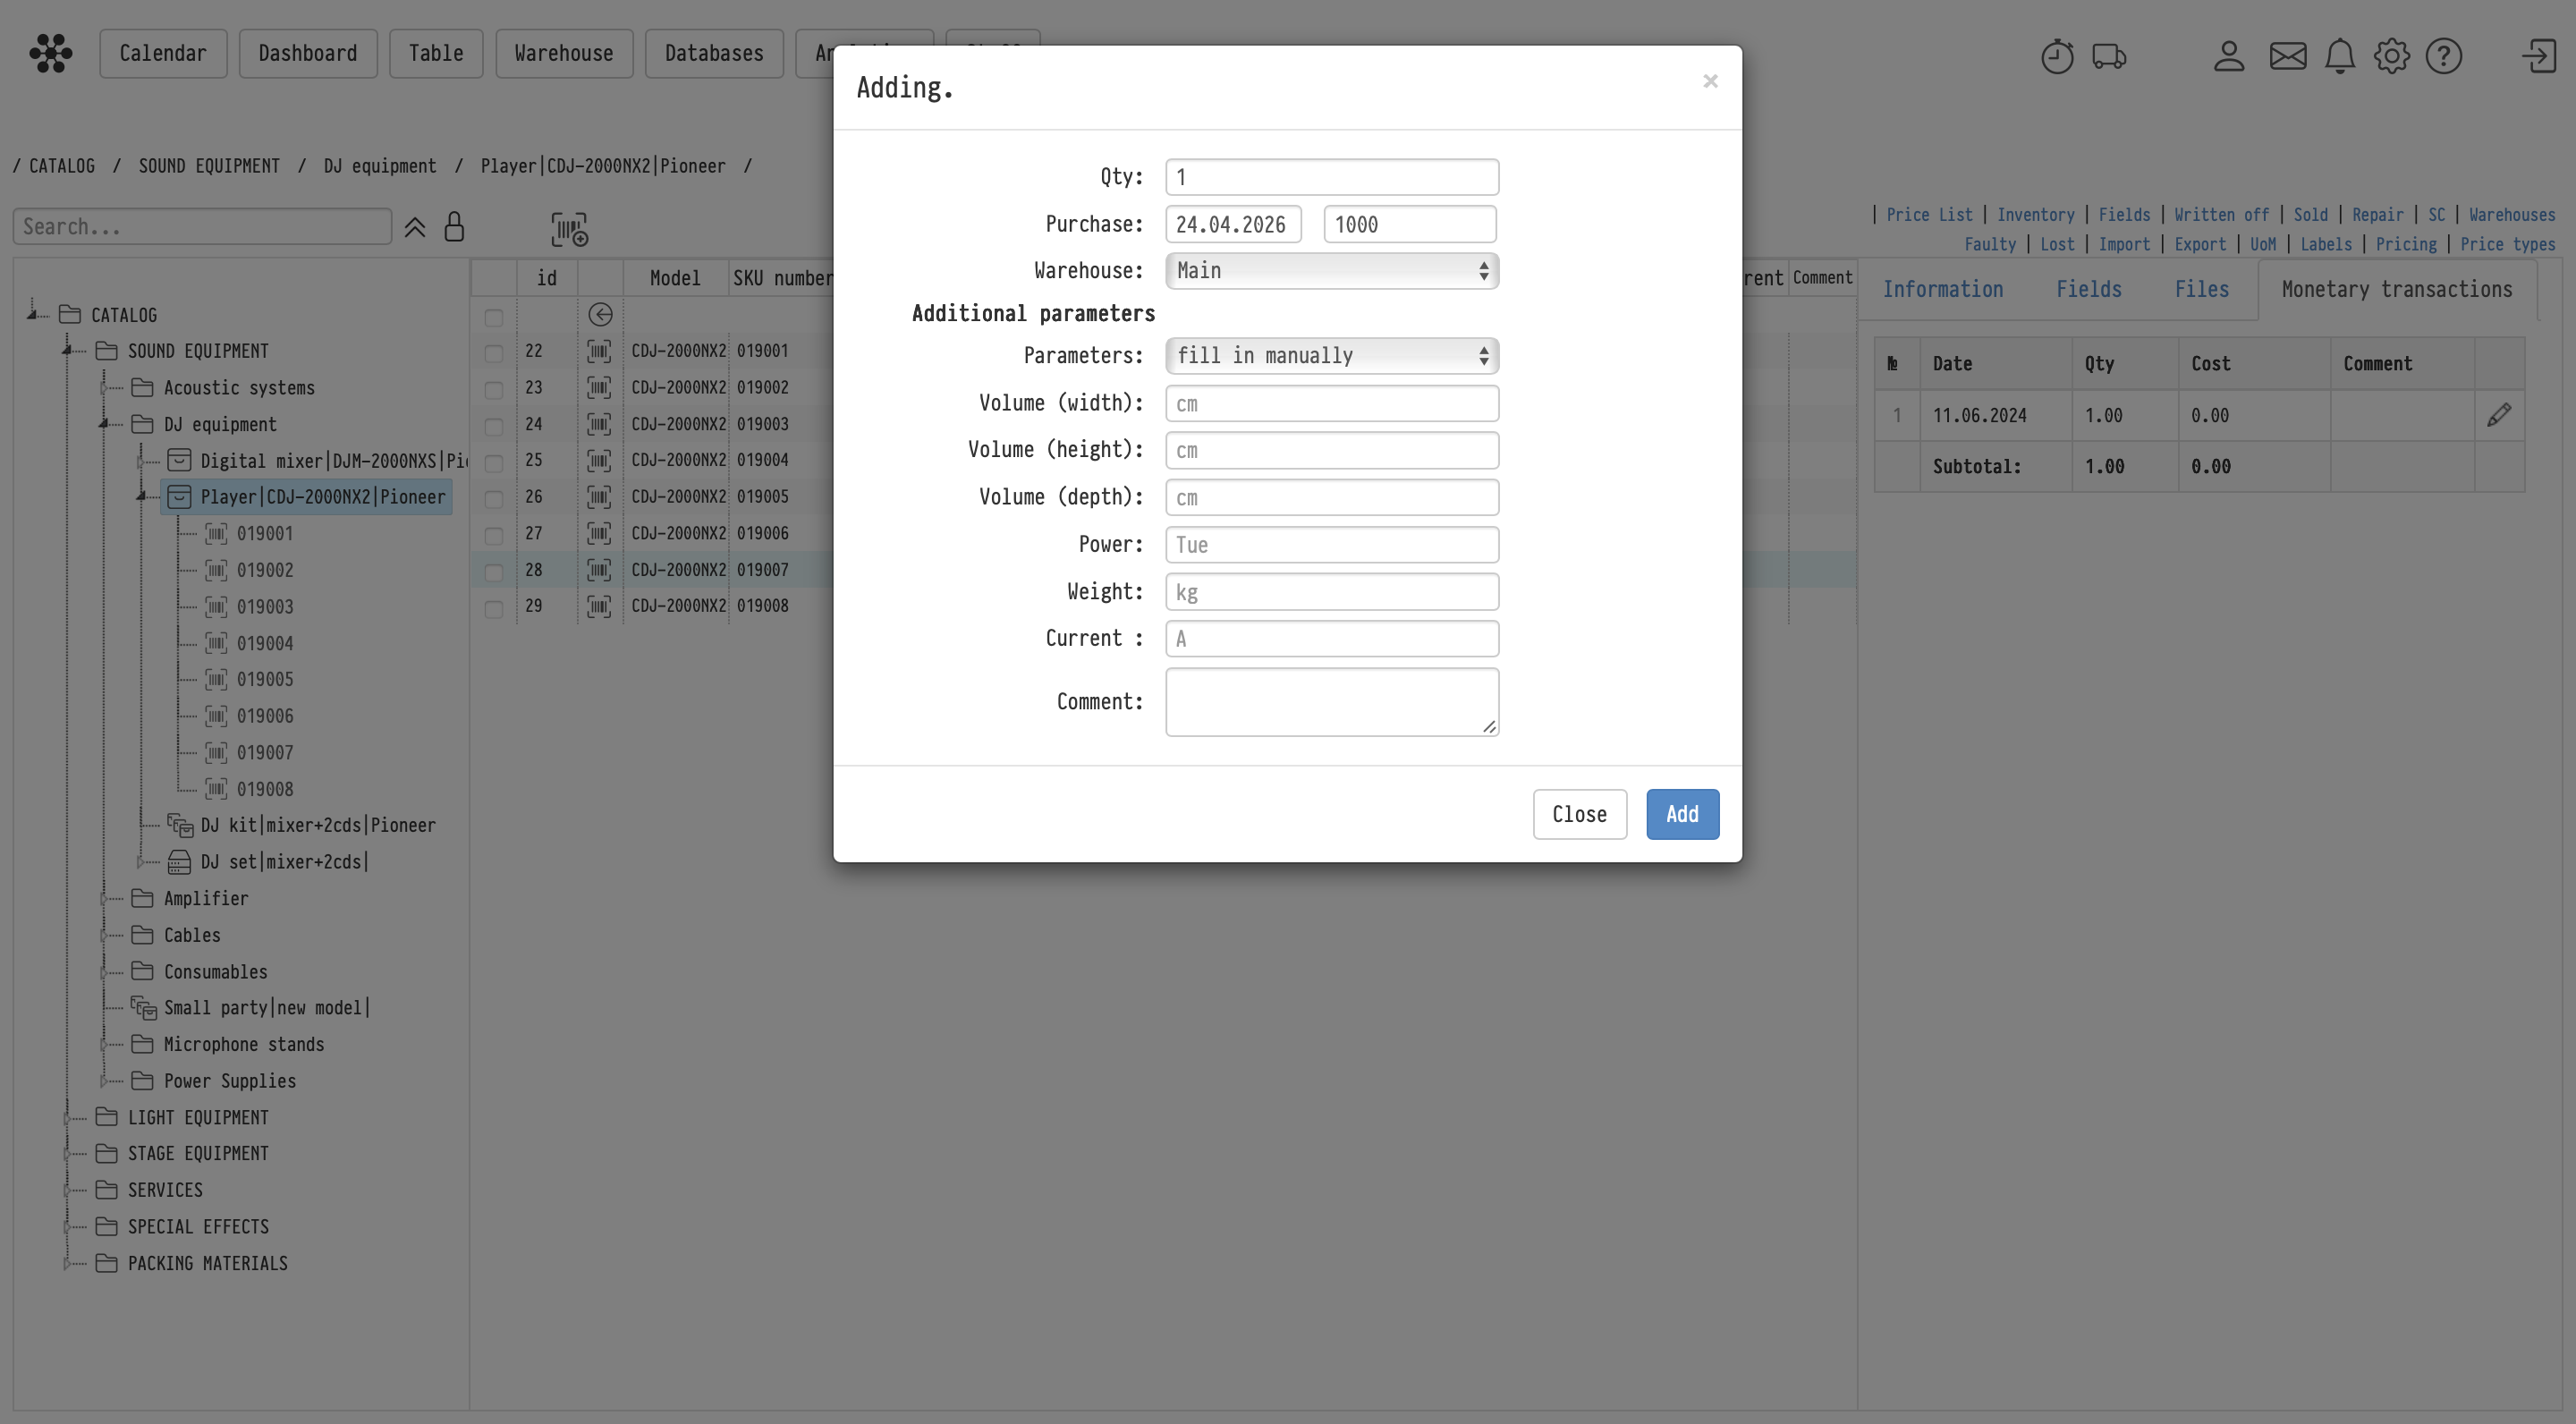Click the Price List link
This screenshot has height=1424, width=2576.
(1928, 215)
